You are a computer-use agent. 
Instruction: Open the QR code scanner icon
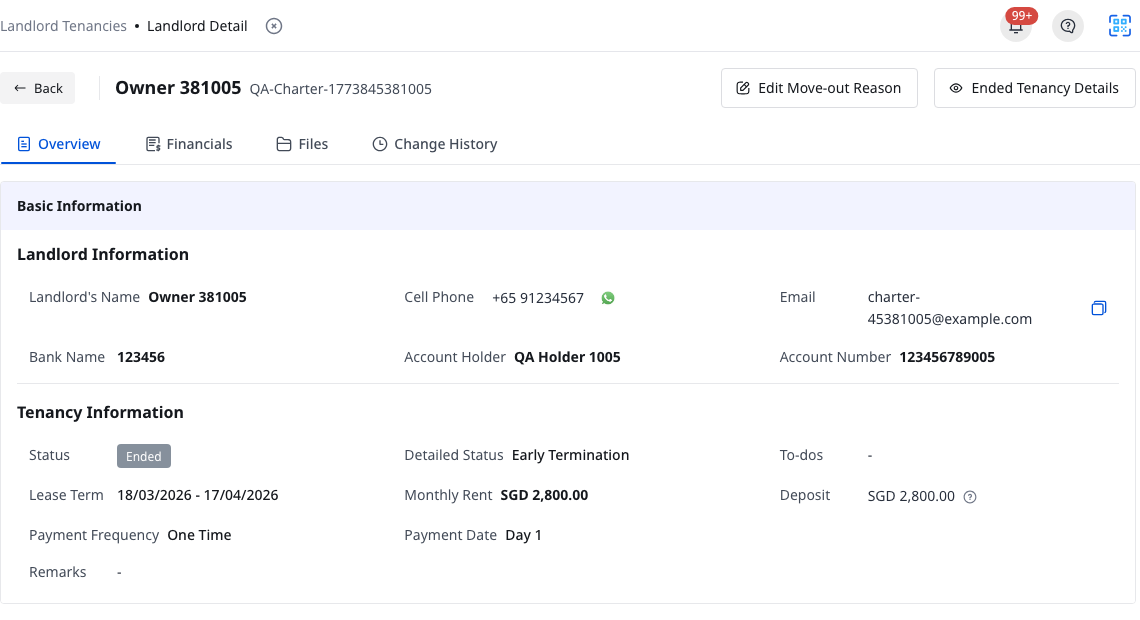1120,26
